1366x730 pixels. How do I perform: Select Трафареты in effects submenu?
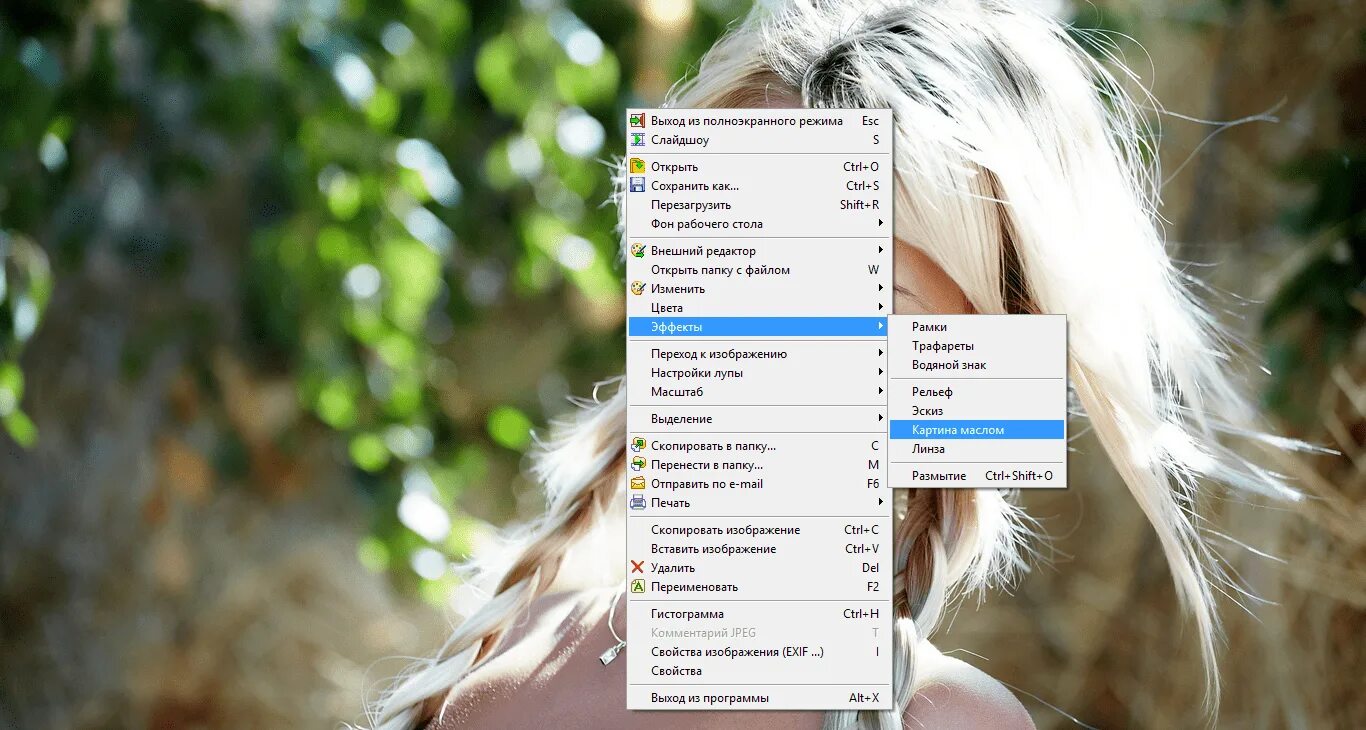(977, 346)
